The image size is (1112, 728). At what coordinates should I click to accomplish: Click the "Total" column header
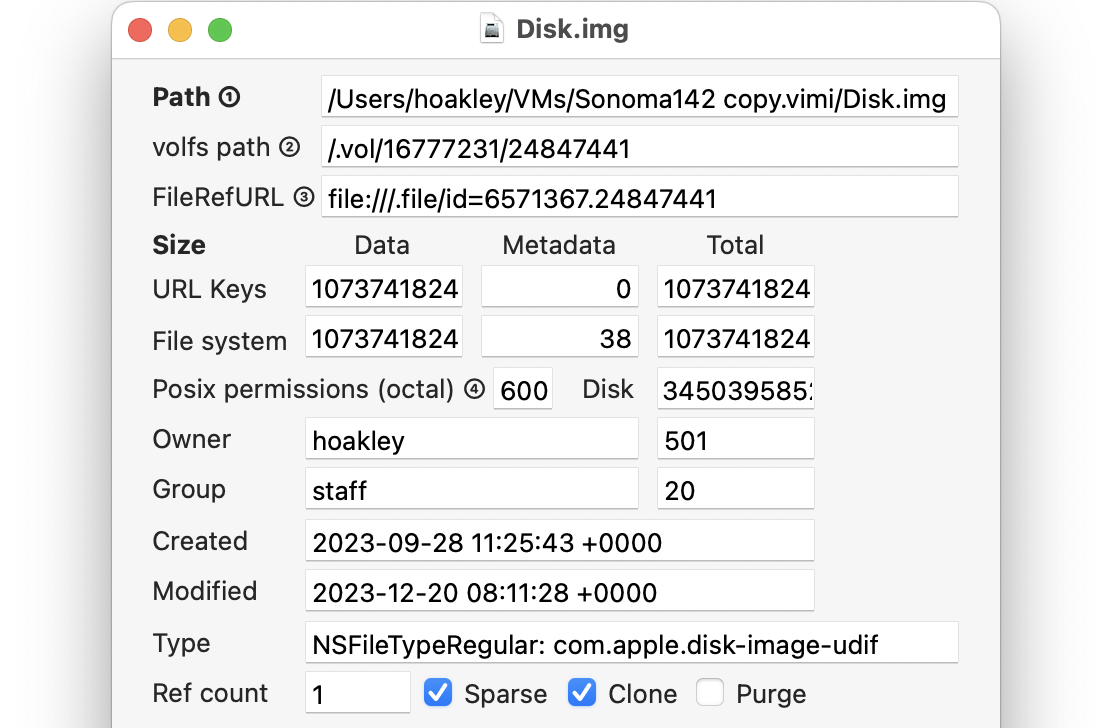[x=735, y=245]
